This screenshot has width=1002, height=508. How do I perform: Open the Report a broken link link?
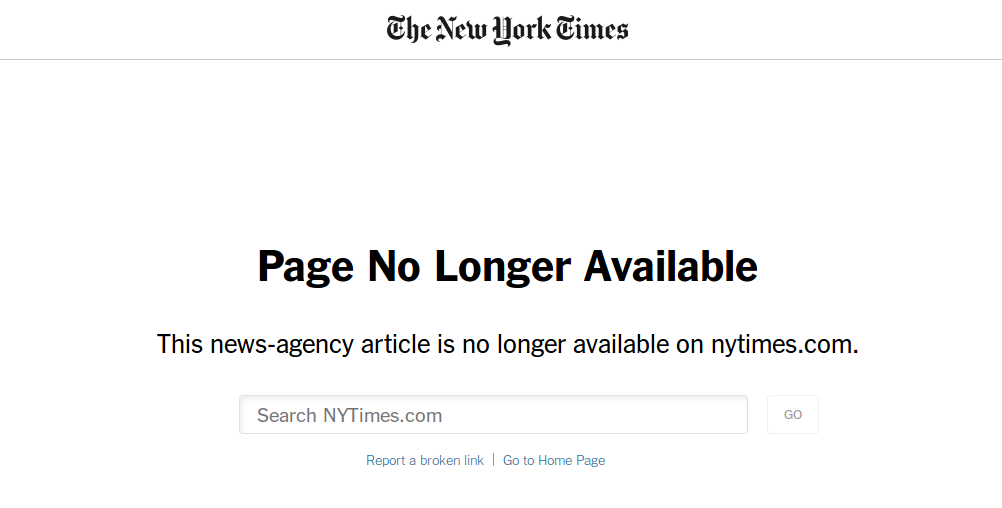pos(424,461)
